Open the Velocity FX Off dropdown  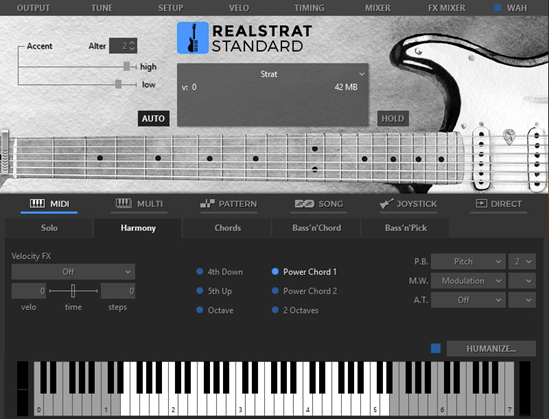pyautogui.click(x=73, y=272)
